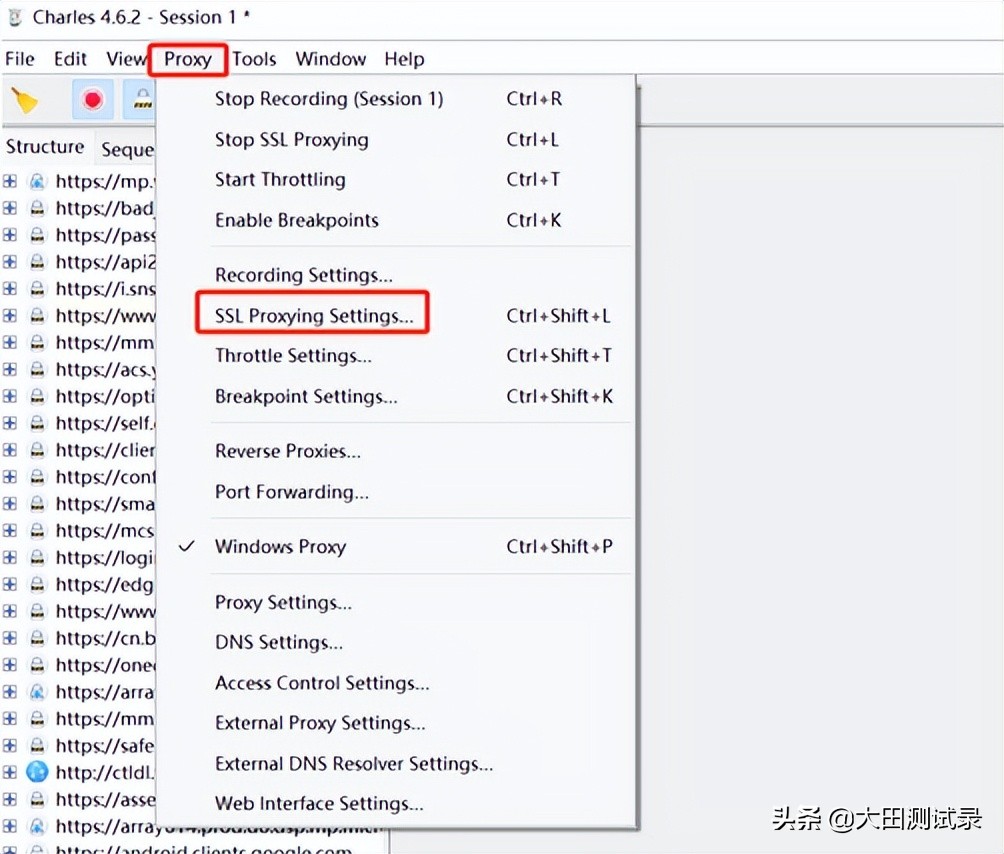This screenshot has height=854, width=1004.
Task: Expand the https://mp. tree node
Action: click(x=10, y=182)
